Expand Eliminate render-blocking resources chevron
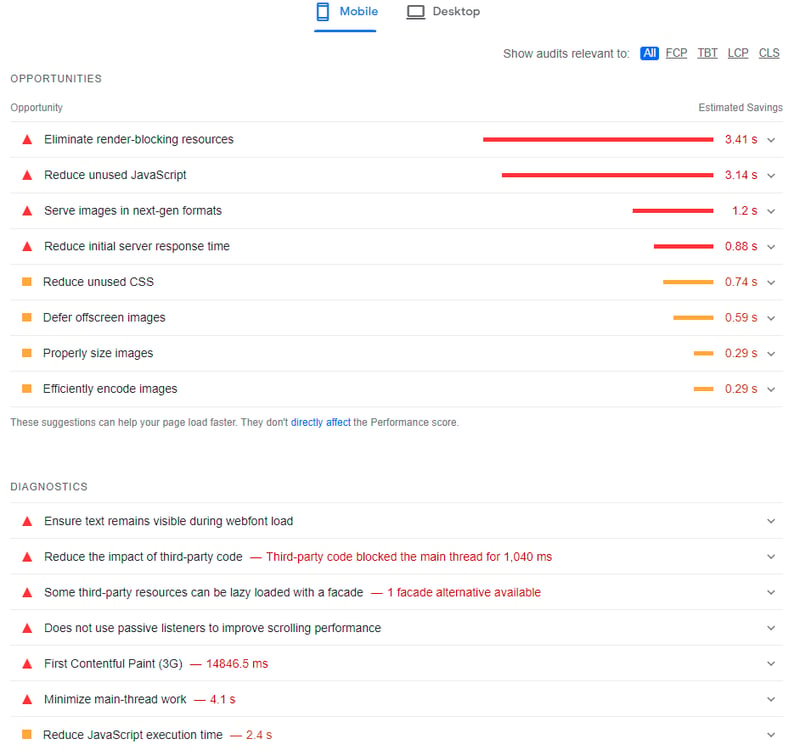The image size is (800, 750). 771,140
